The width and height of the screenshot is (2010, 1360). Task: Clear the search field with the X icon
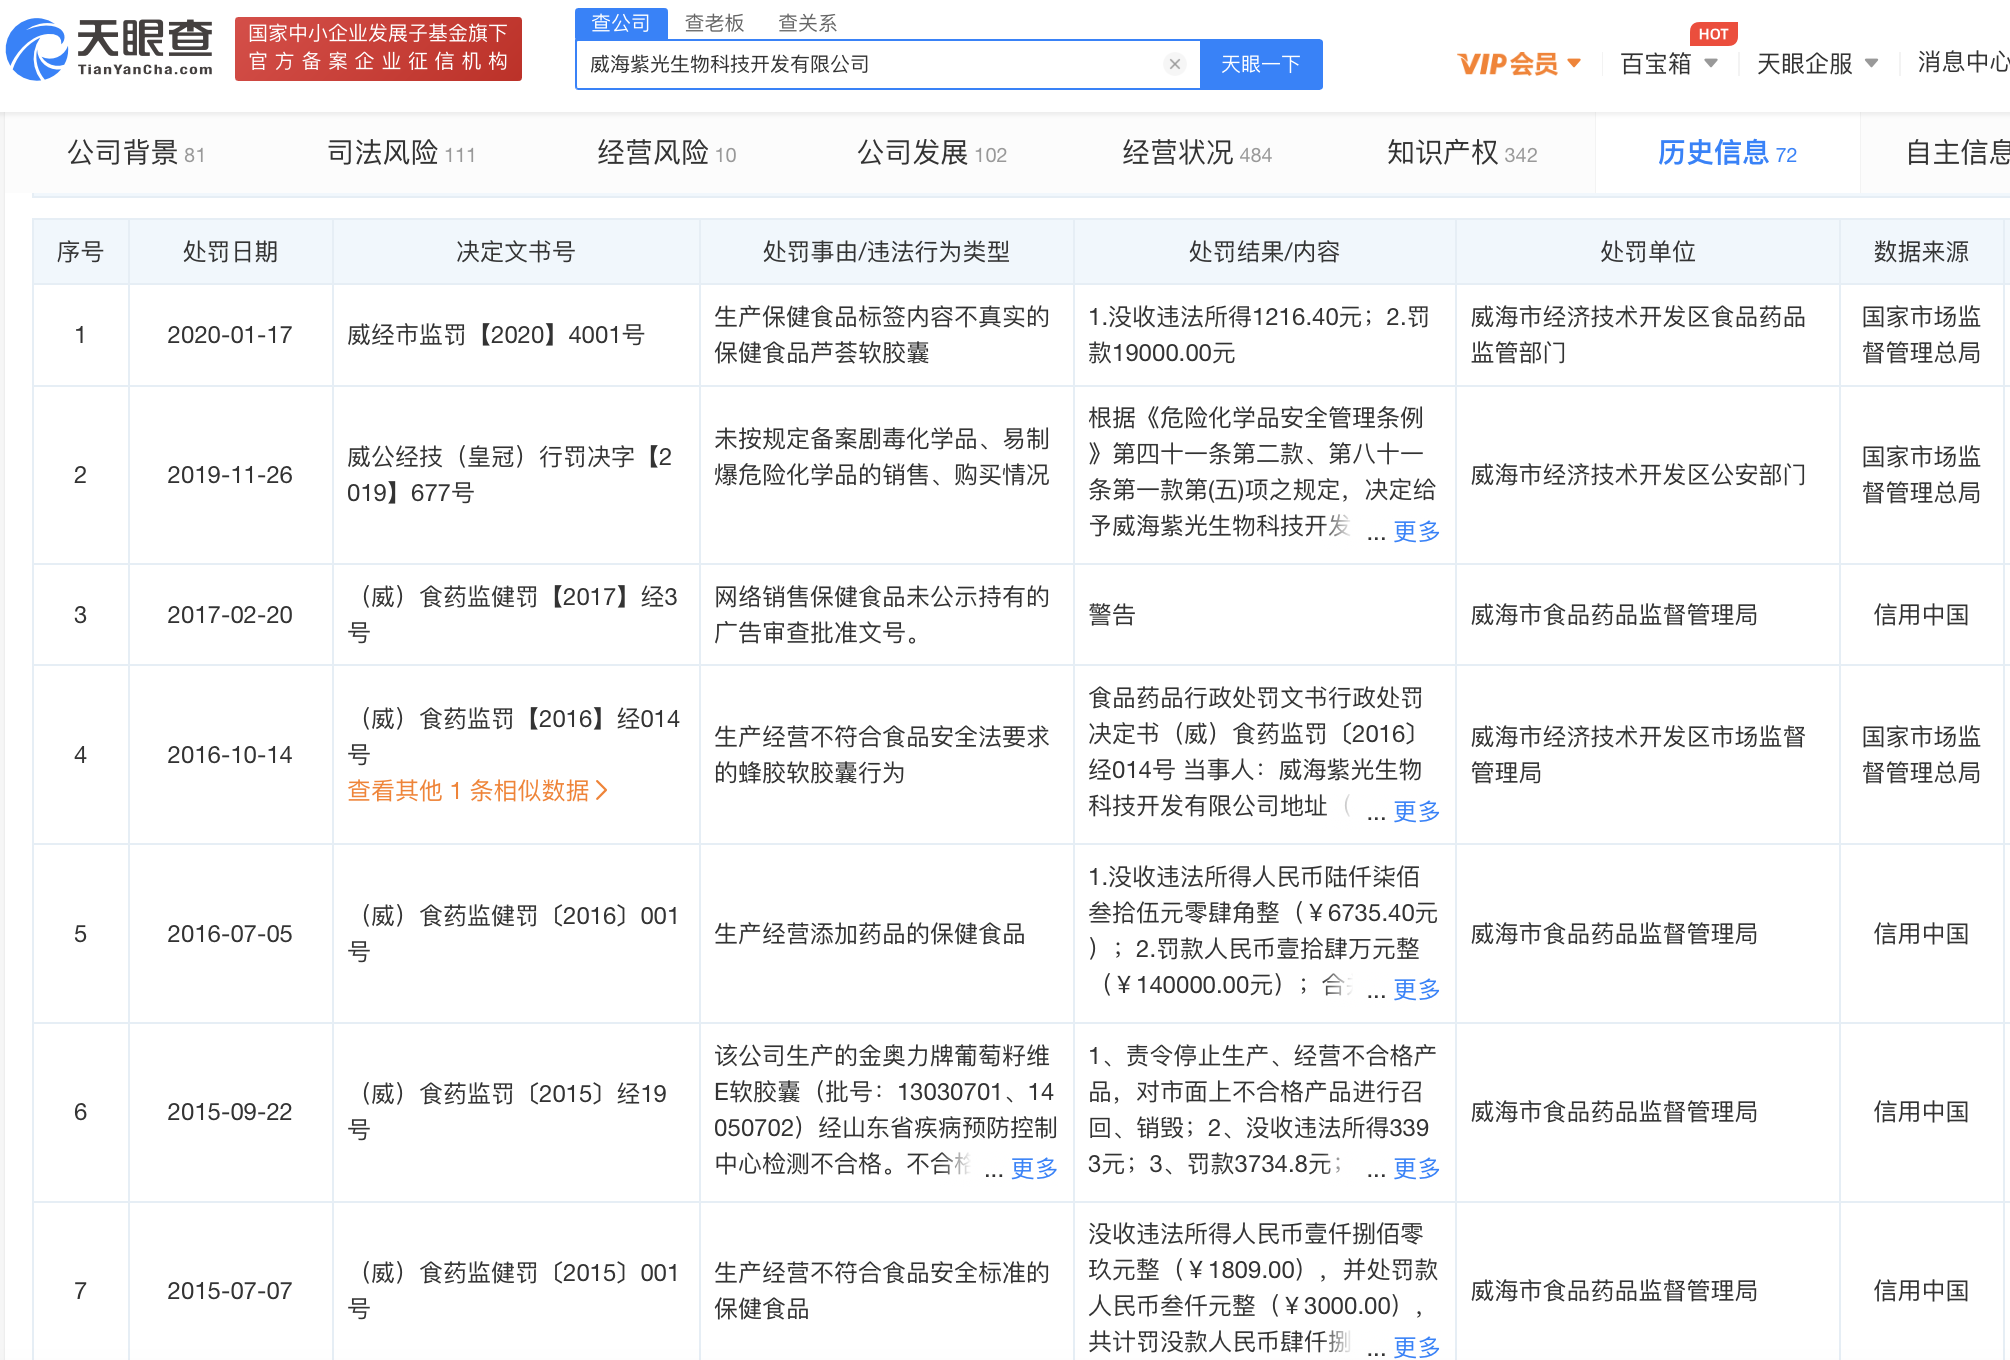click(1175, 64)
